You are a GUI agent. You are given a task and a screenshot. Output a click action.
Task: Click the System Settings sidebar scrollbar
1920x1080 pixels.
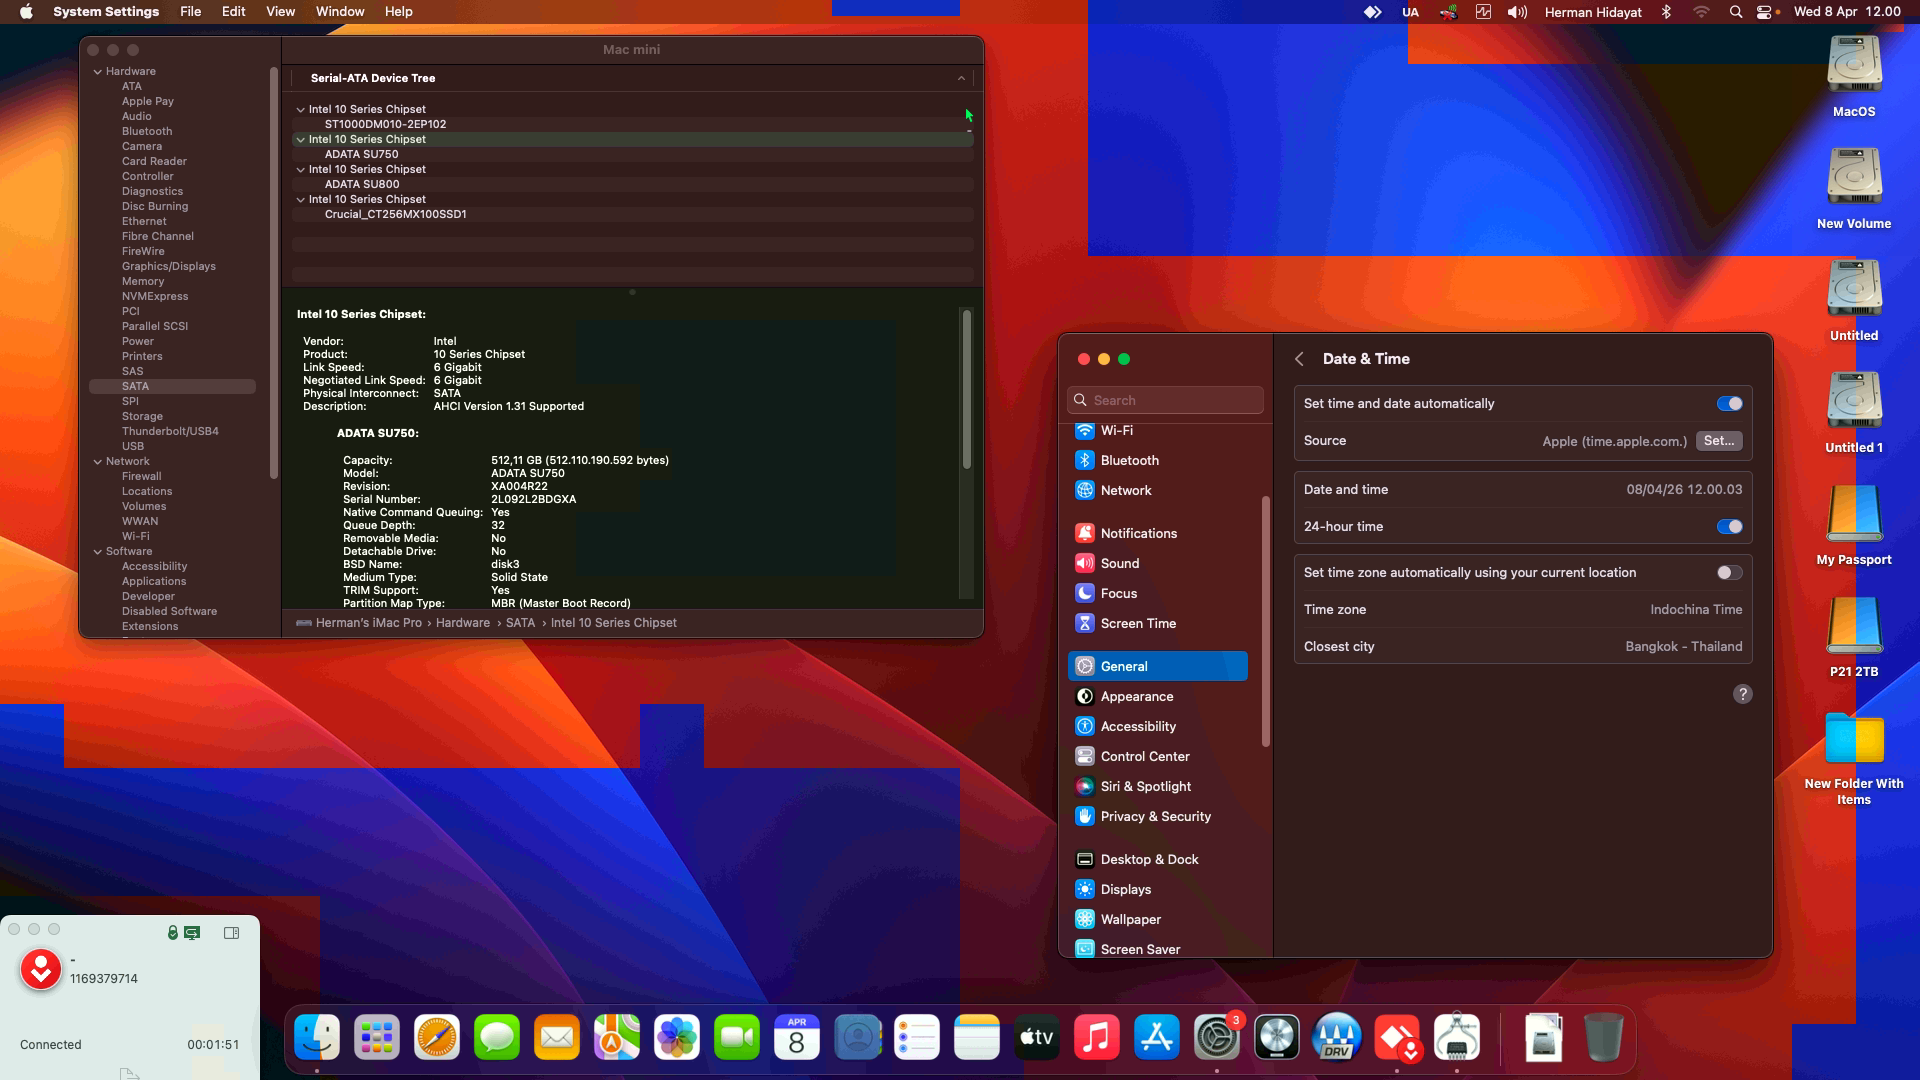pyautogui.click(x=1266, y=620)
